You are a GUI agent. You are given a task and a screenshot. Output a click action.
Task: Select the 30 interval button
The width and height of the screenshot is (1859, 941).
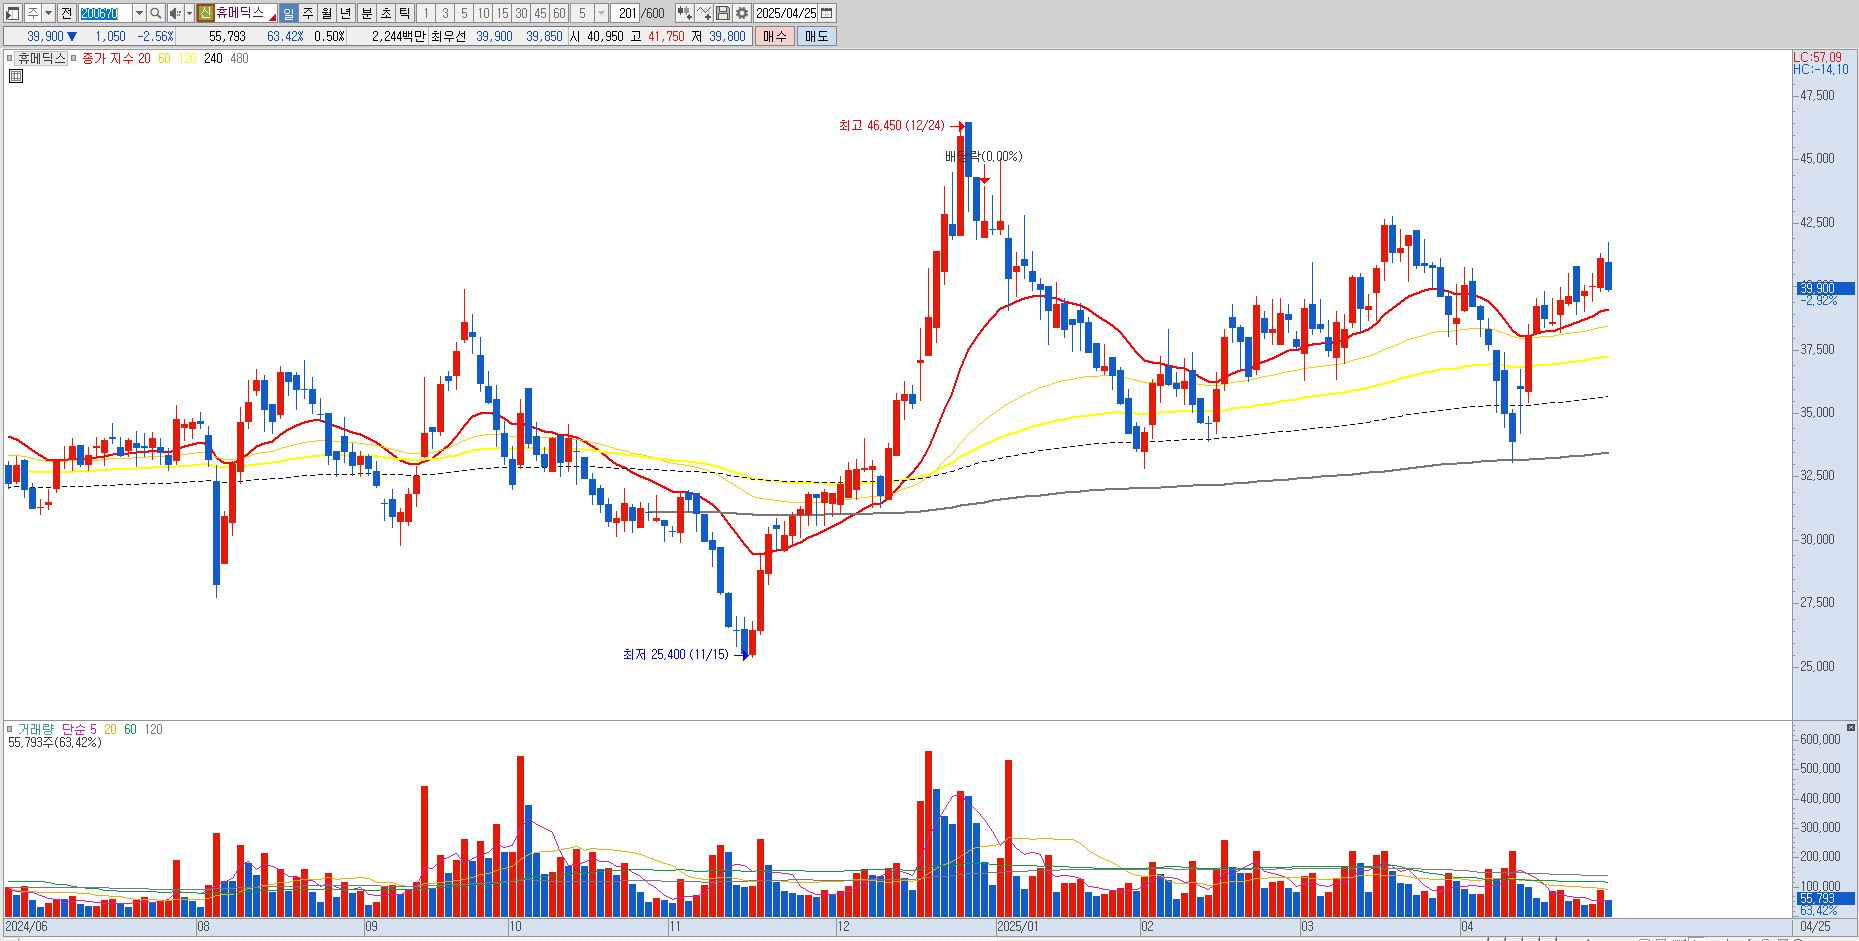(521, 13)
